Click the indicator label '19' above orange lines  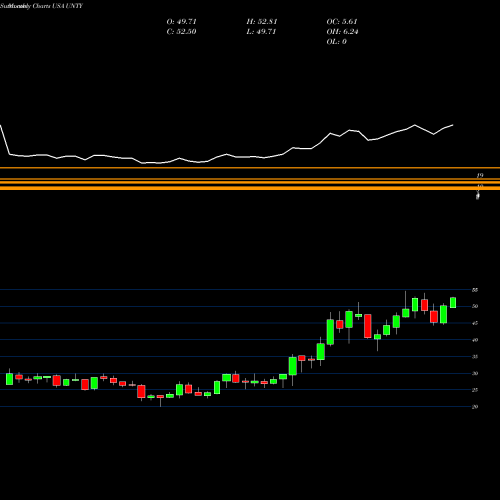click(480, 175)
